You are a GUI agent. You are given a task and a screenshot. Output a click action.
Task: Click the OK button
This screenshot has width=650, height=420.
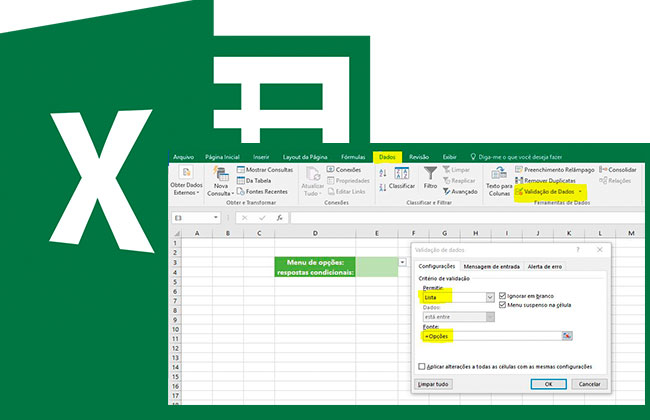pyautogui.click(x=548, y=384)
